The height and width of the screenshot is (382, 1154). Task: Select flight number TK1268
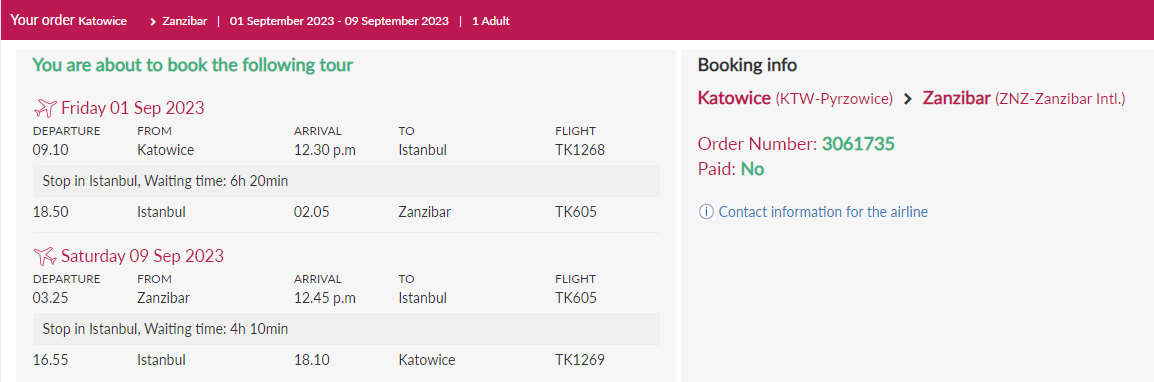(580, 150)
